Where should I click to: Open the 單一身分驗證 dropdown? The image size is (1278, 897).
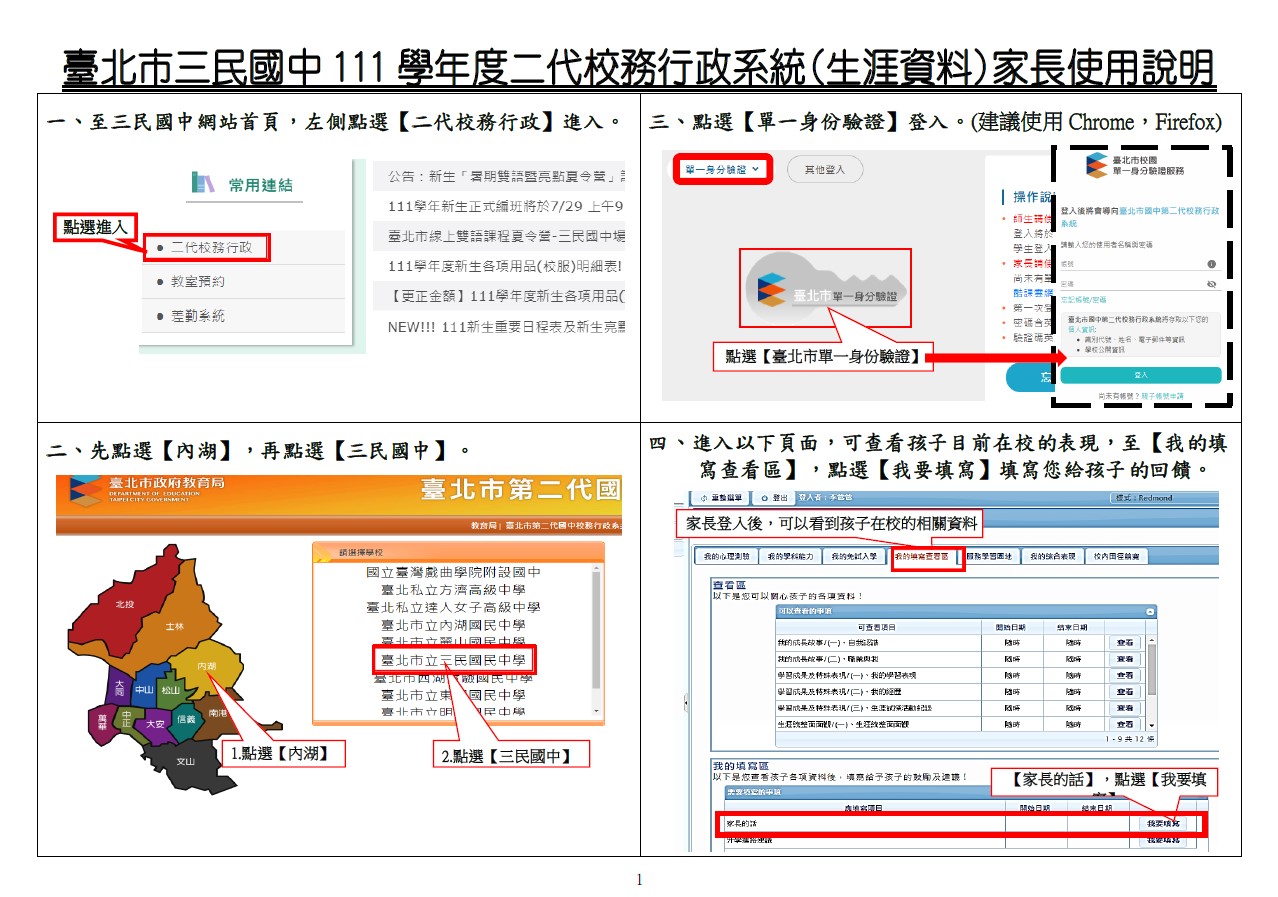[x=722, y=170]
